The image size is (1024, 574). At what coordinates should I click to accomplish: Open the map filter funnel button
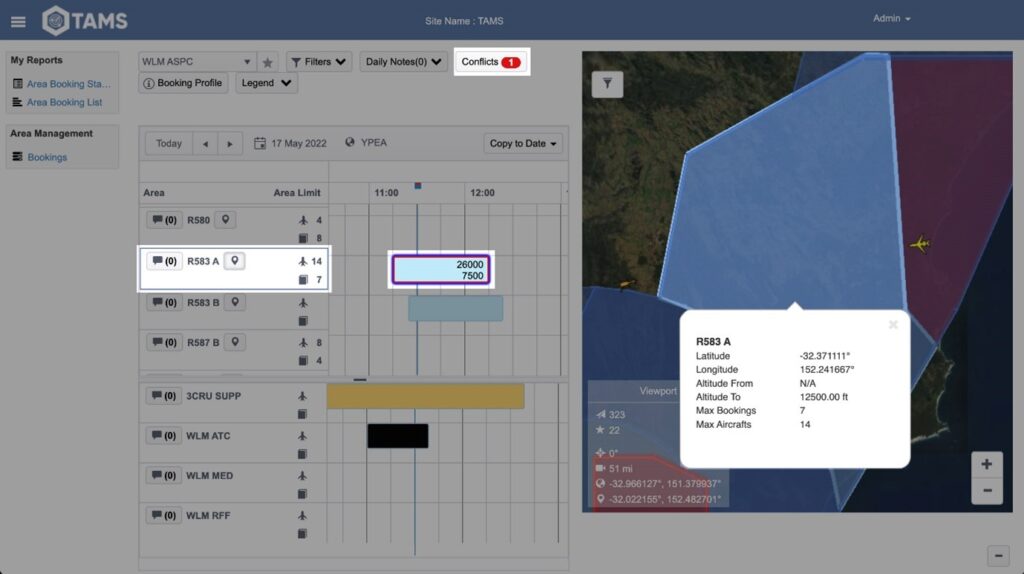[607, 85]
